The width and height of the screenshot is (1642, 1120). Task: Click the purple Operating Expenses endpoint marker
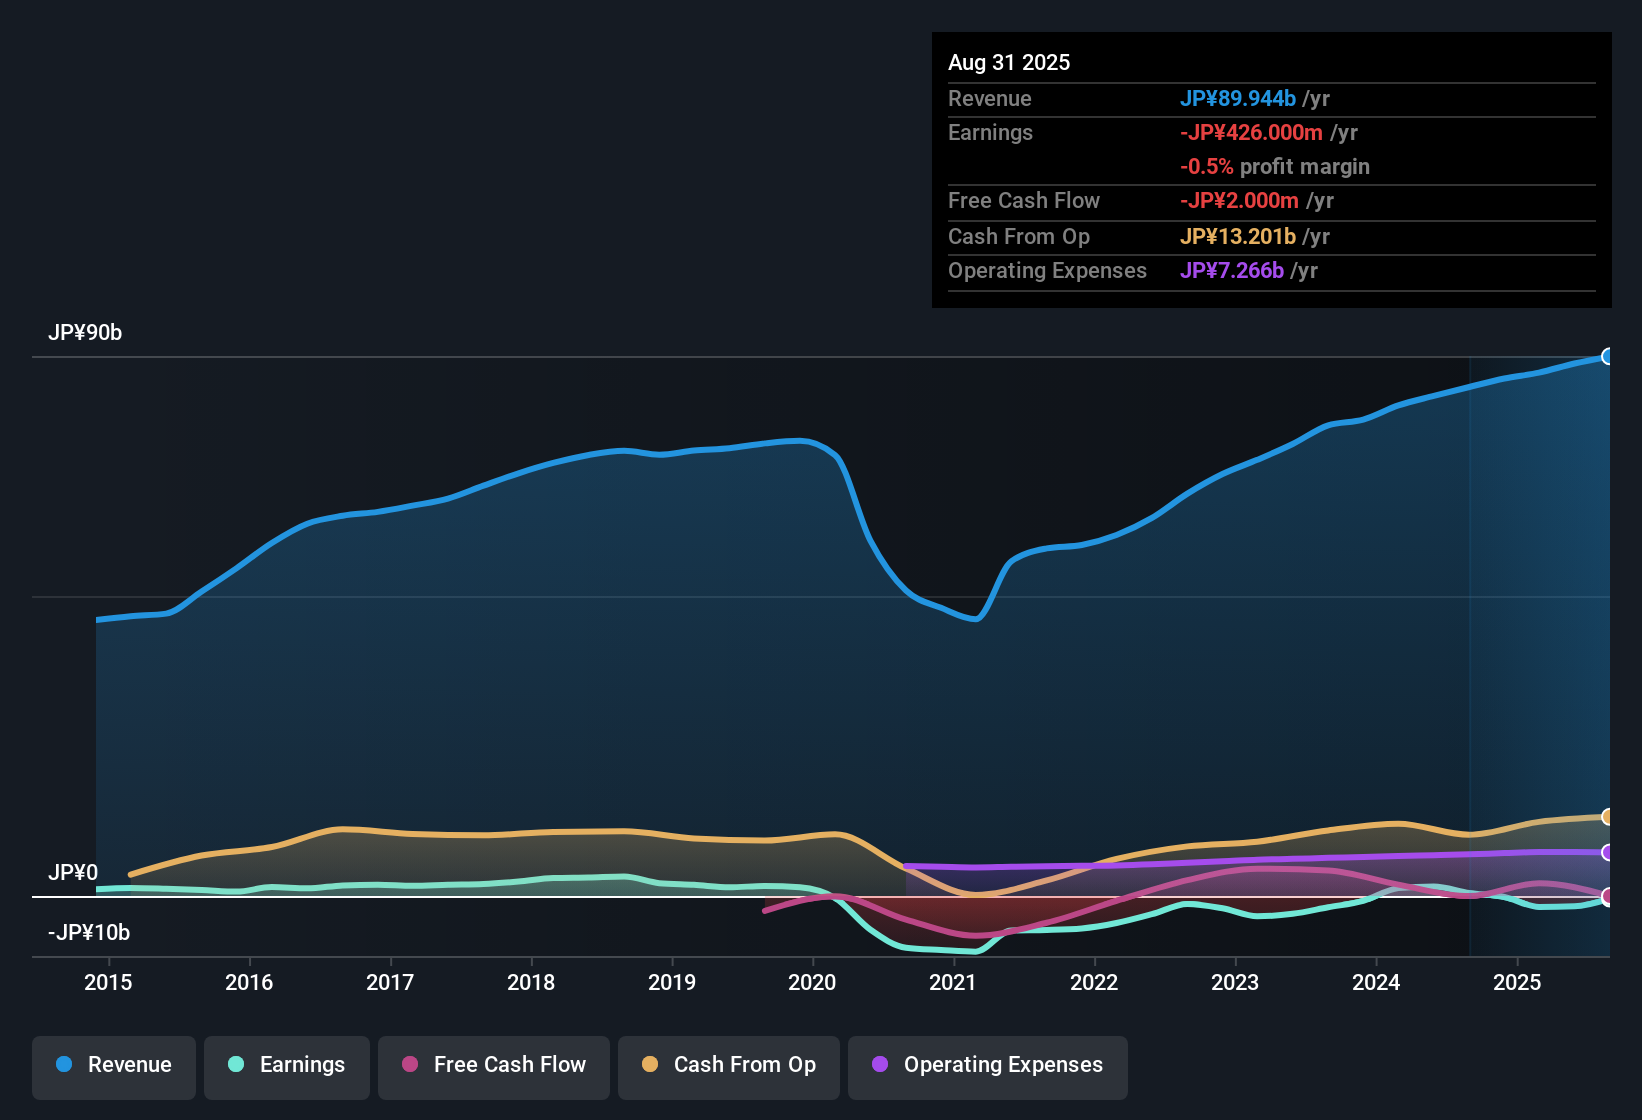coord(1608,853)
